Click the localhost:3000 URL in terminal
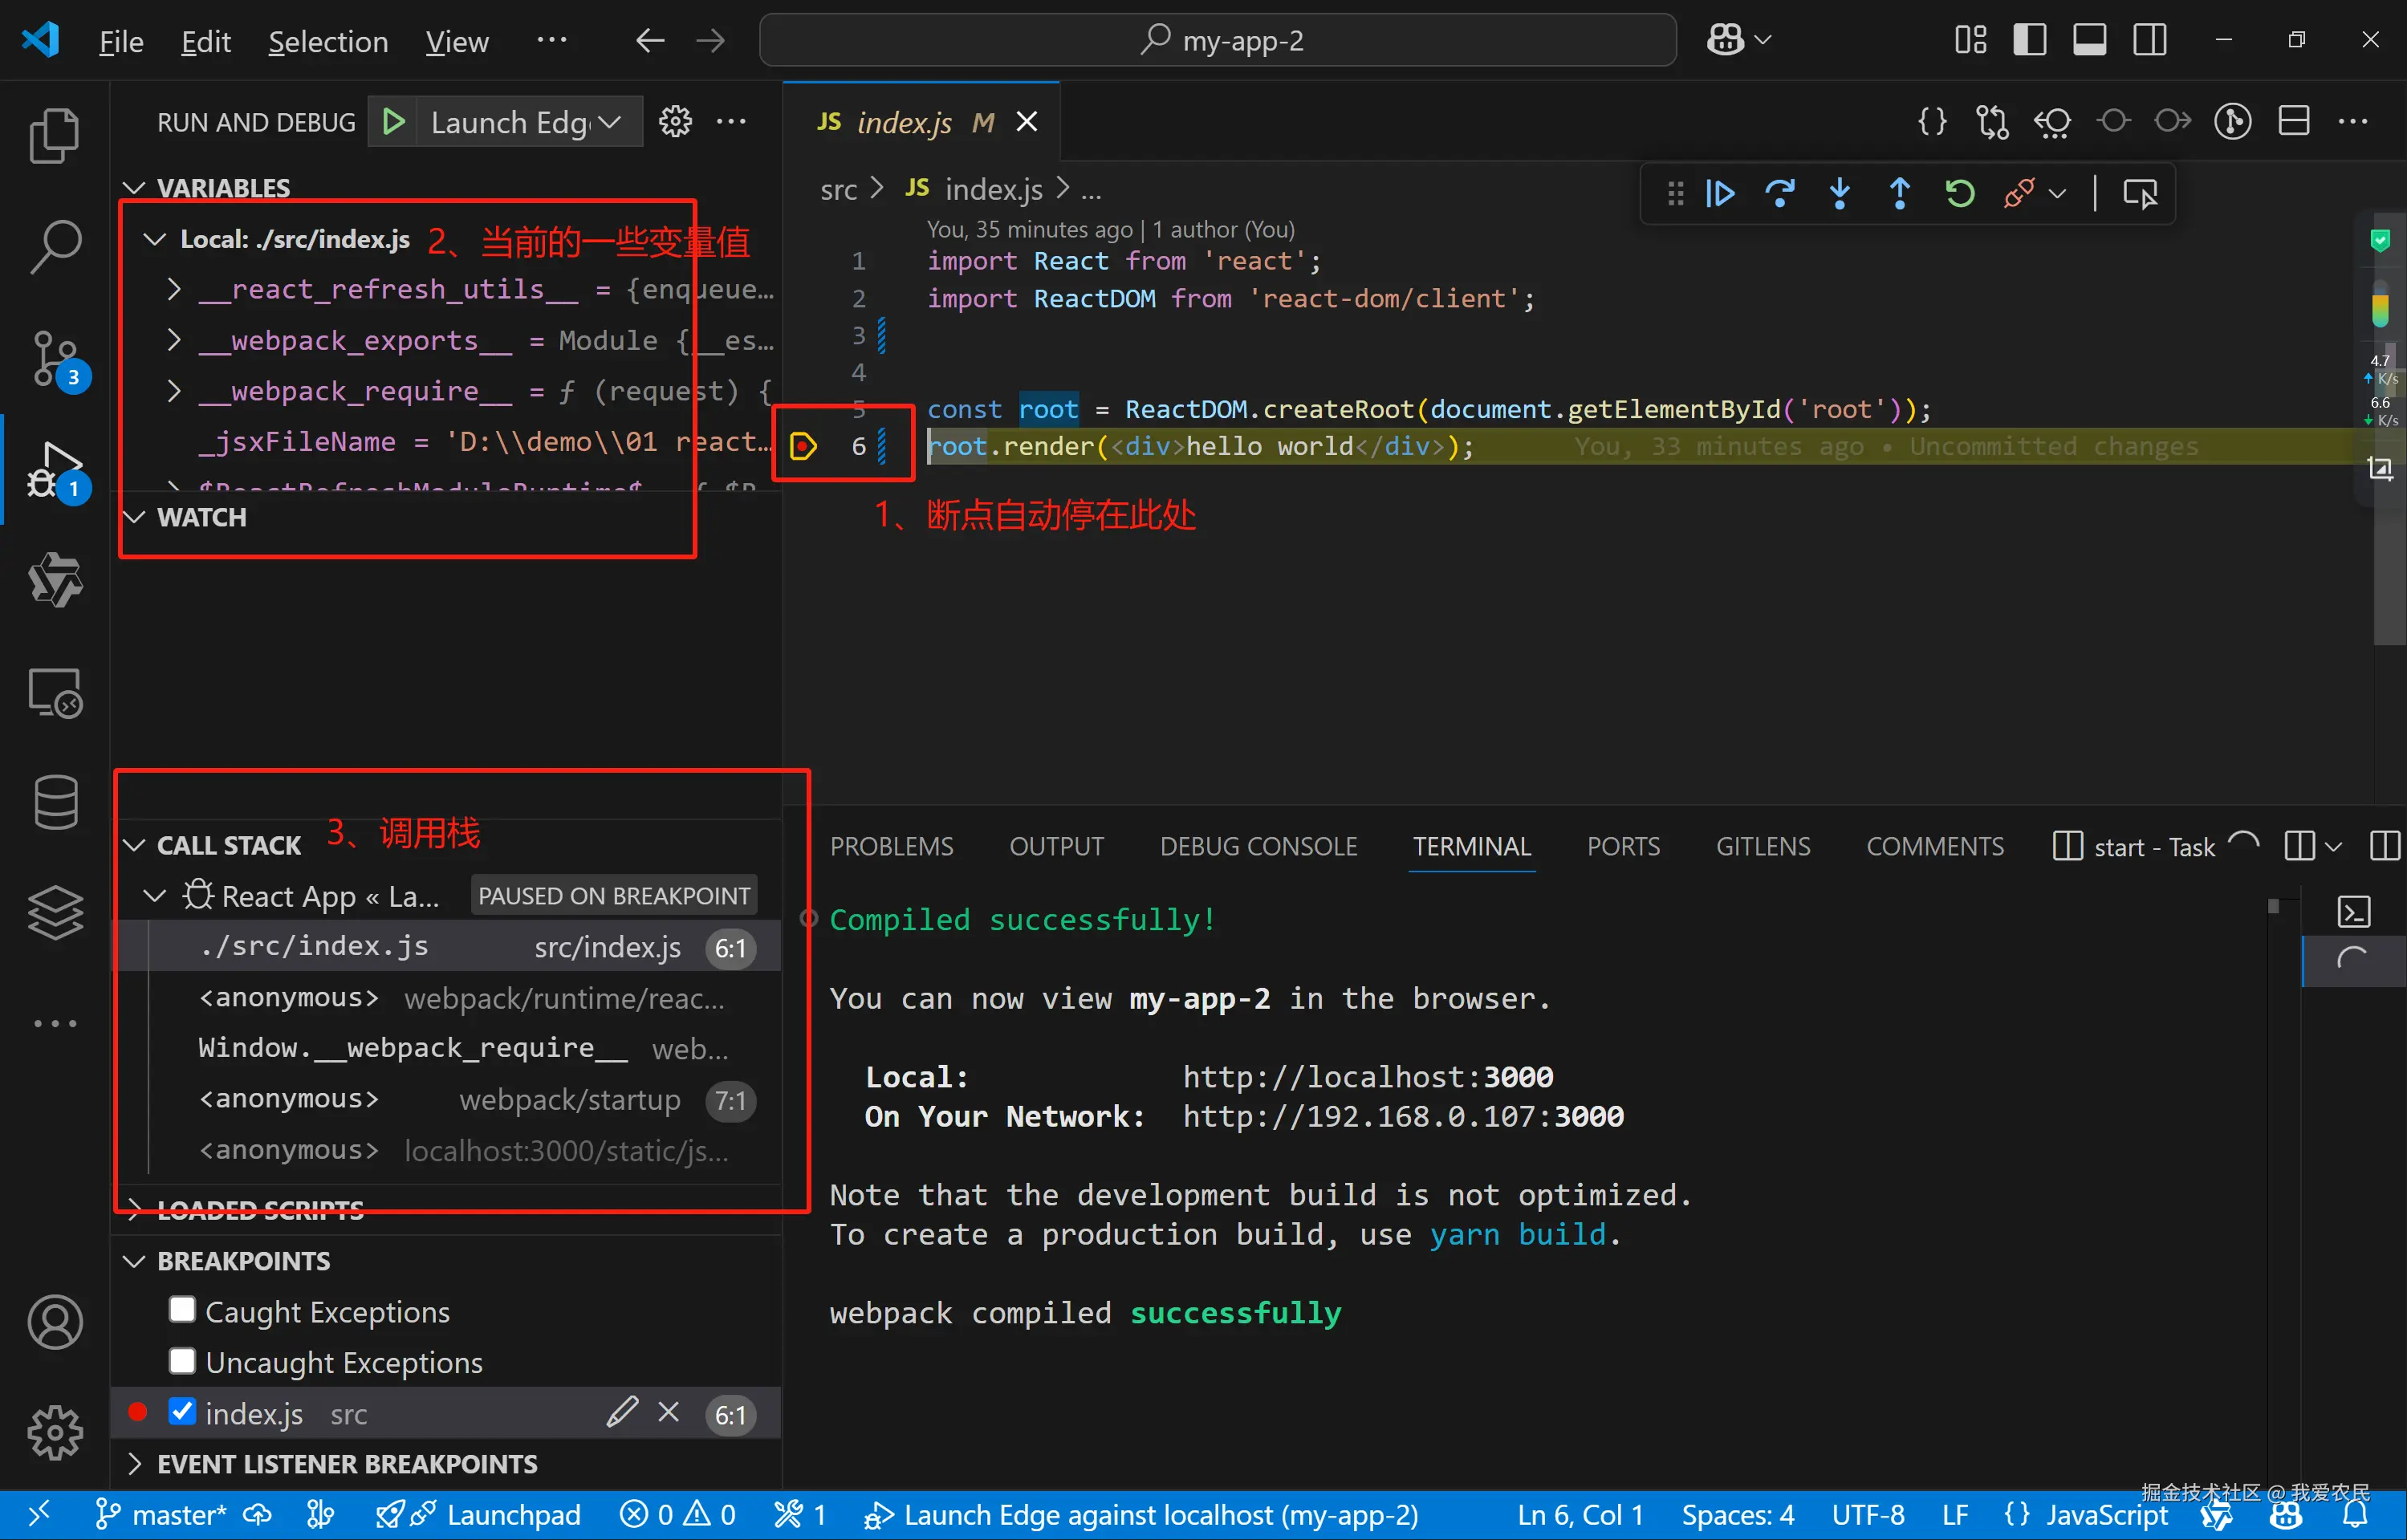 (x=1367, y=1077)
